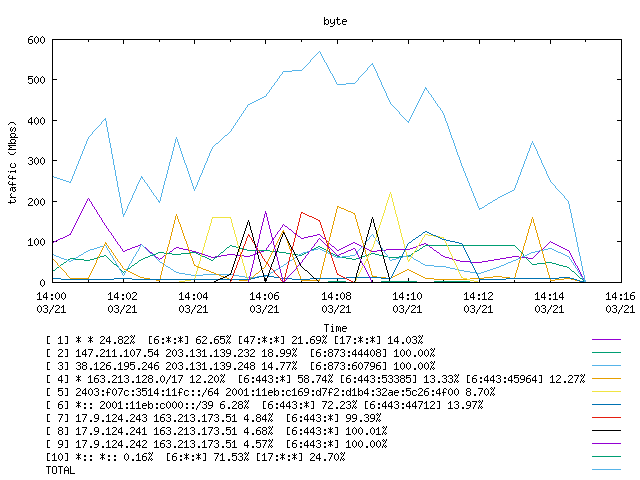640x480 pixels.
Task: Select the y-axis tick value 400
Action: click(36, 121)
